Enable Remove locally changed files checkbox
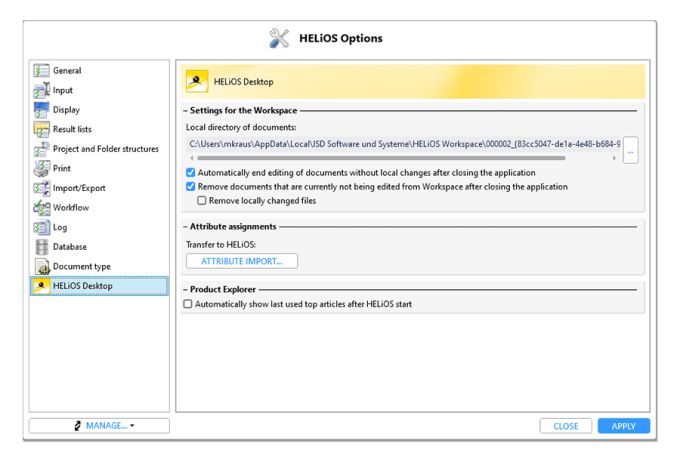This screenshot has height=453, width=680. [202, 201]
